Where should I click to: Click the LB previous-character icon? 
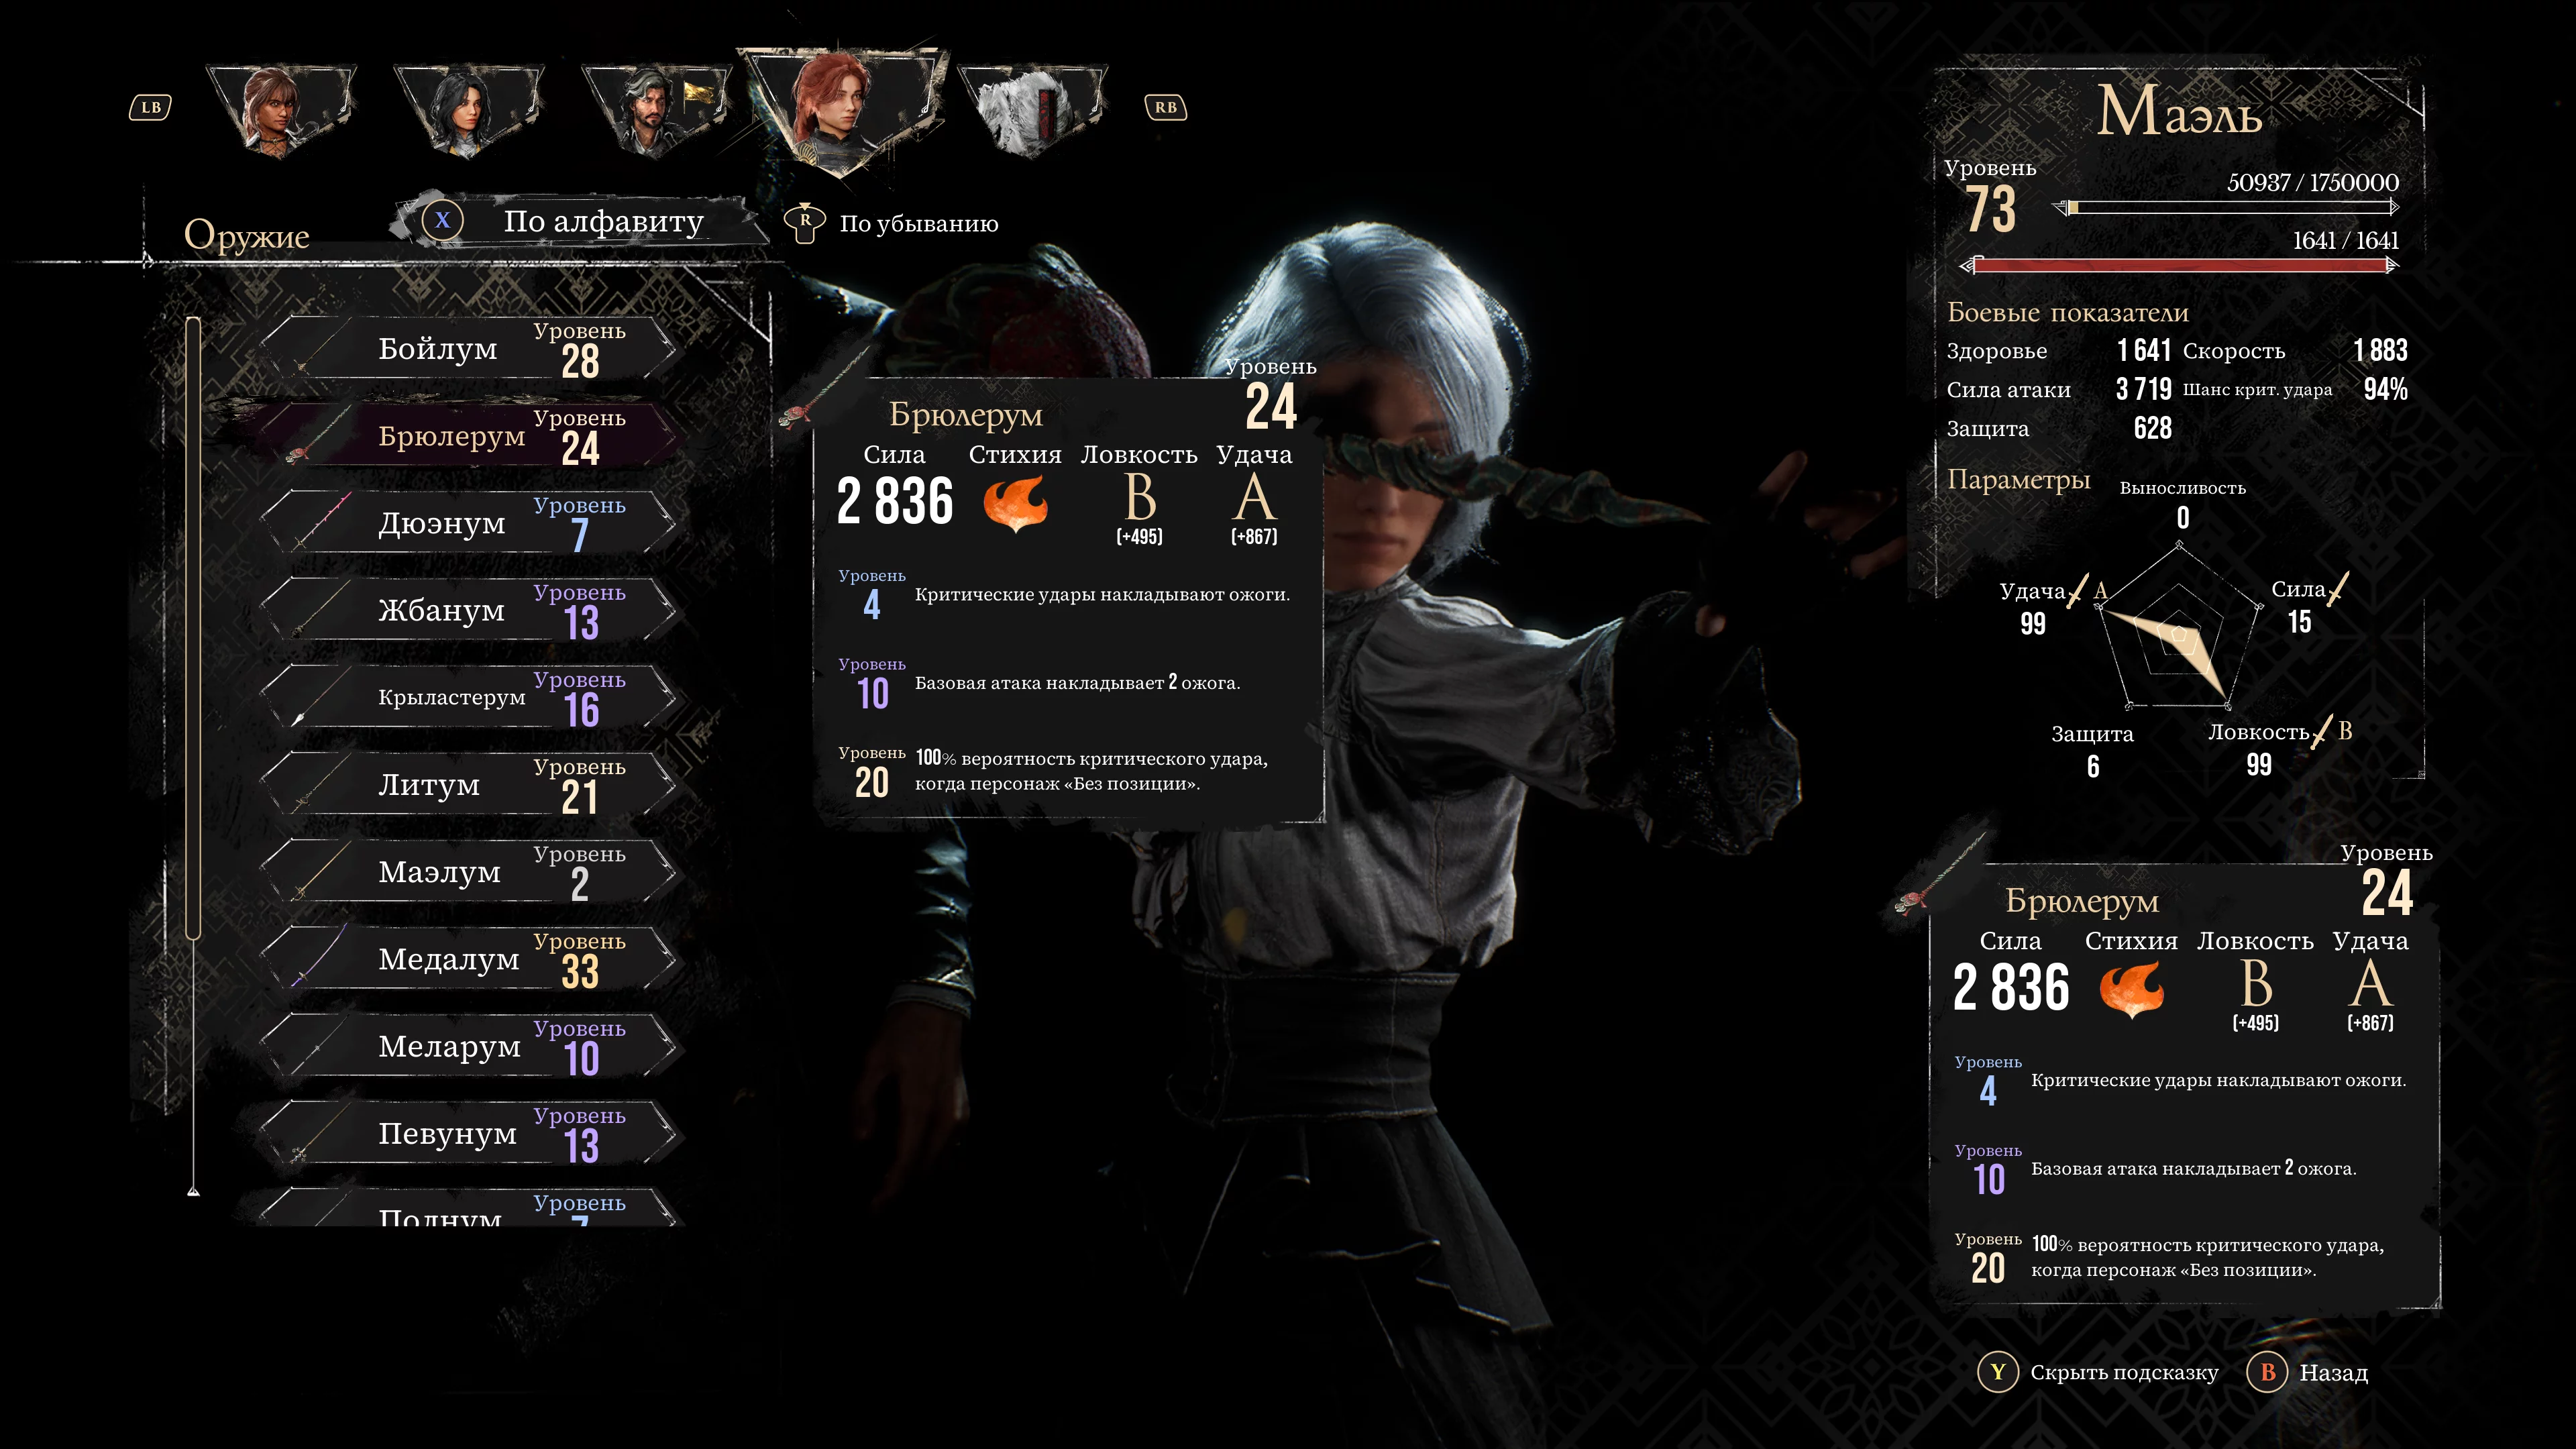pyautogui.click(x=151, y=107)
